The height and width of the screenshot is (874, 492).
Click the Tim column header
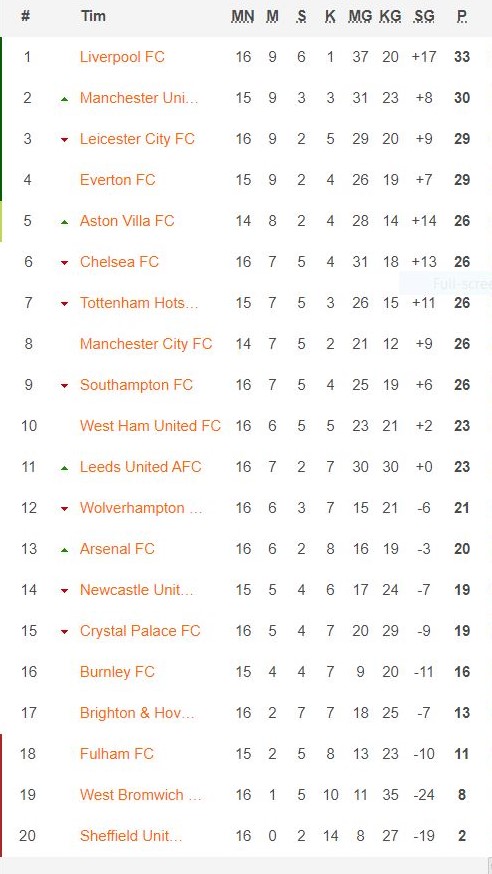(x=93, y=16)
